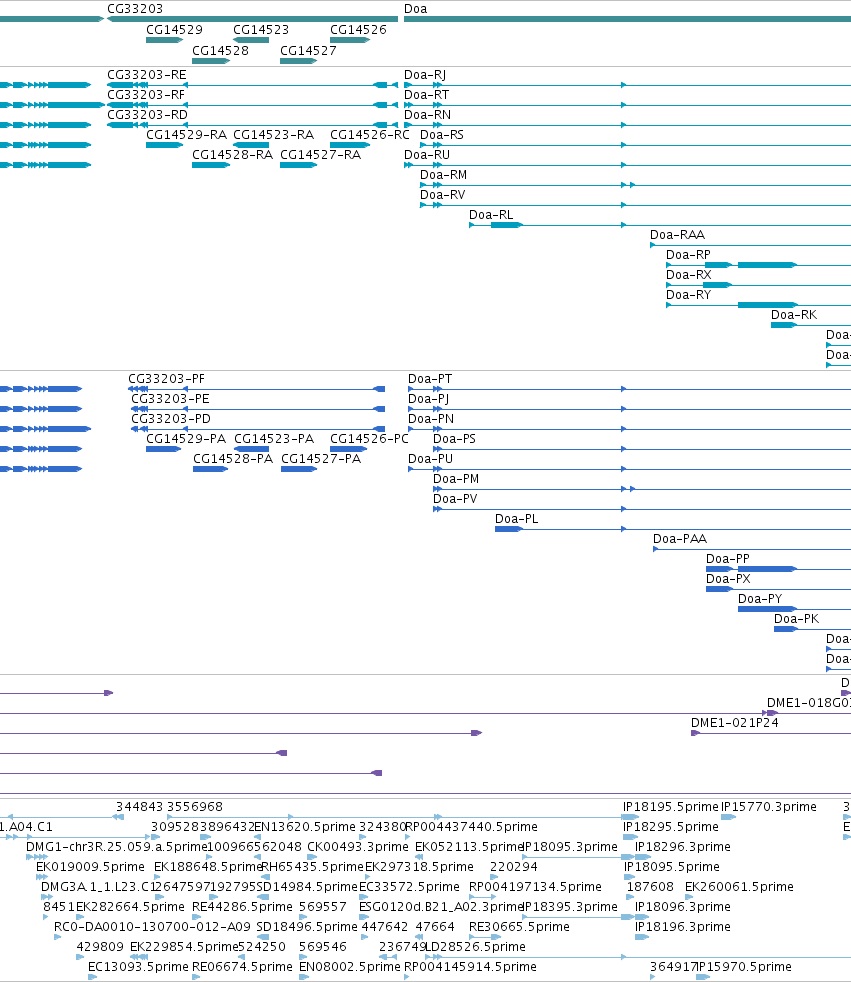This screenshot has width=851, height=982.
Task: Select the CG33203-PE protein label
Action: click(170, 399)
